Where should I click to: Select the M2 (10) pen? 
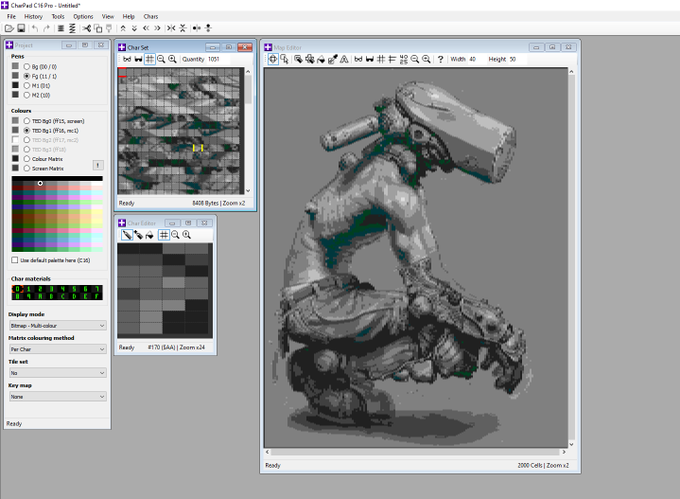tap(27, 95)
